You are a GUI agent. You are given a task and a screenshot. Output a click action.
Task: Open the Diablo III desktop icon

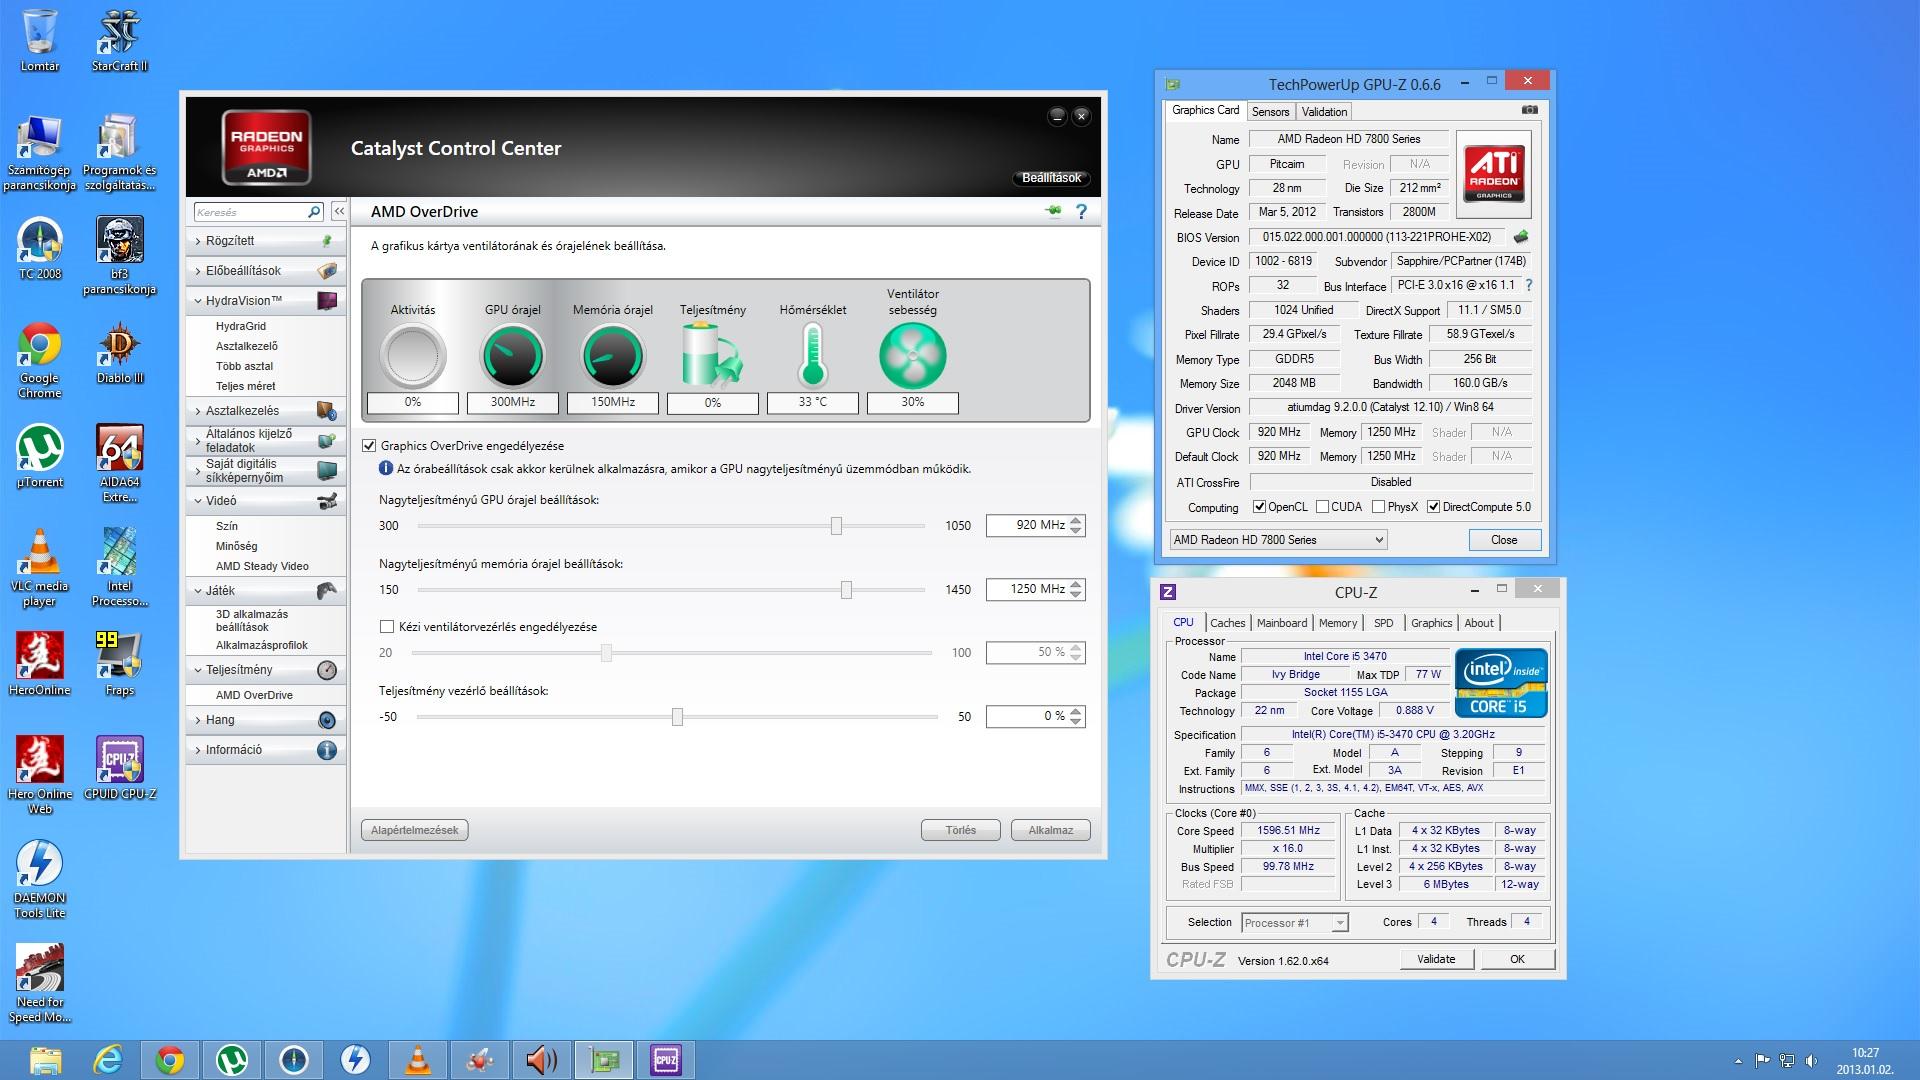coord(120,353)
